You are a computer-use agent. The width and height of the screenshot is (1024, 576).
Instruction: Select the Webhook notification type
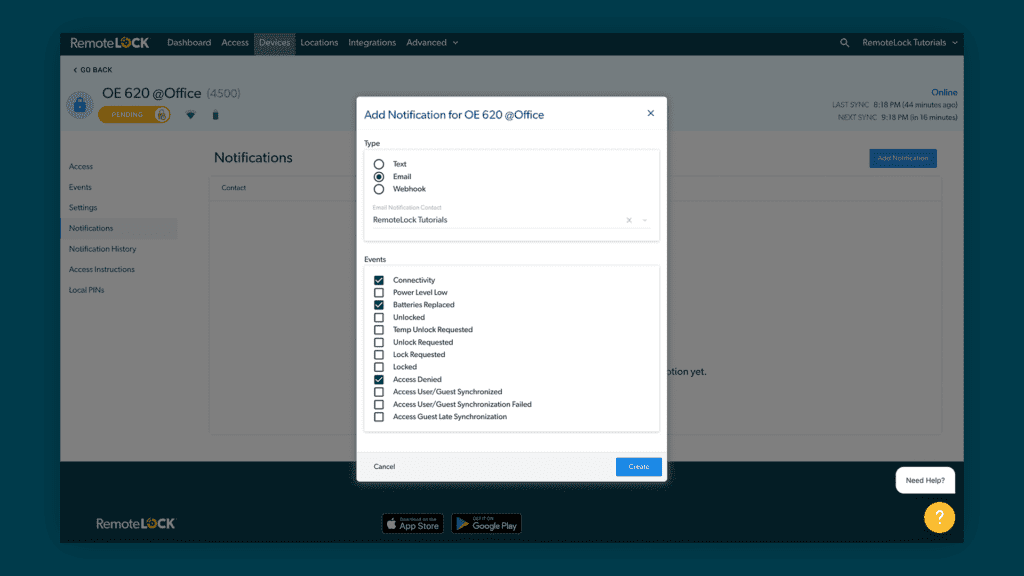[x=379, y=189]
